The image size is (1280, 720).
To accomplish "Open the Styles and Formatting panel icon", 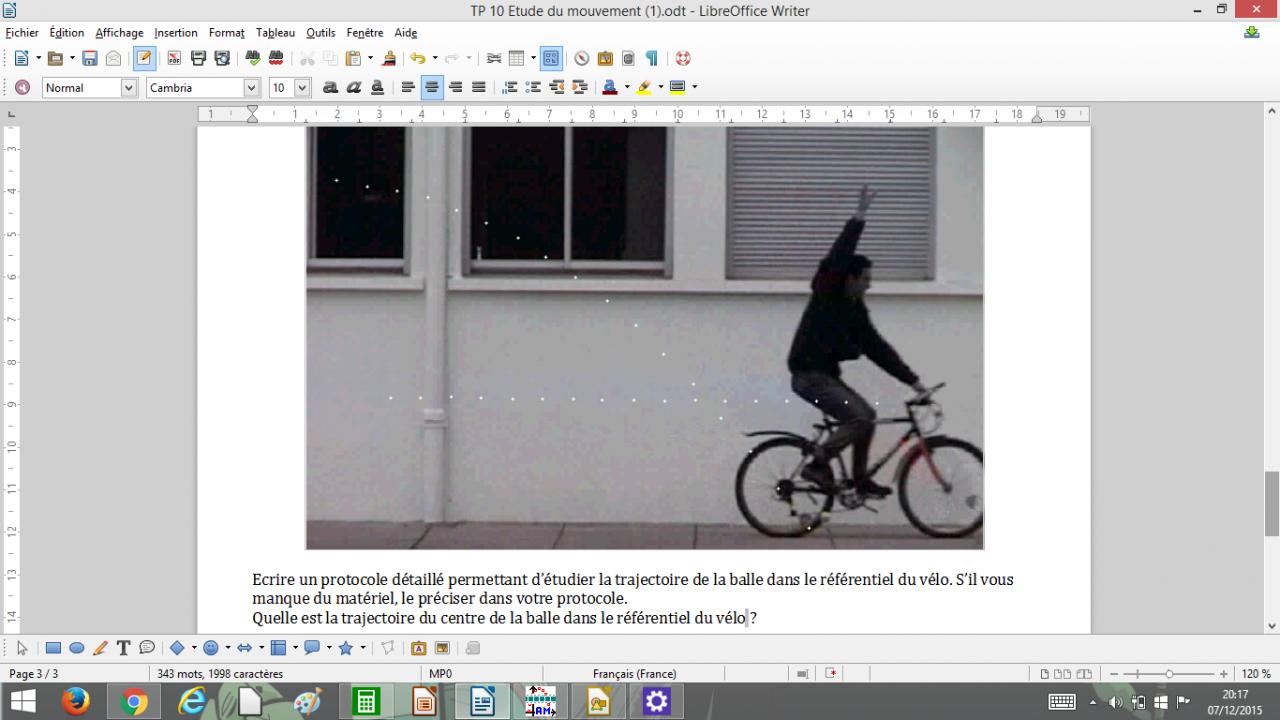I will click(x=22, y=88).
